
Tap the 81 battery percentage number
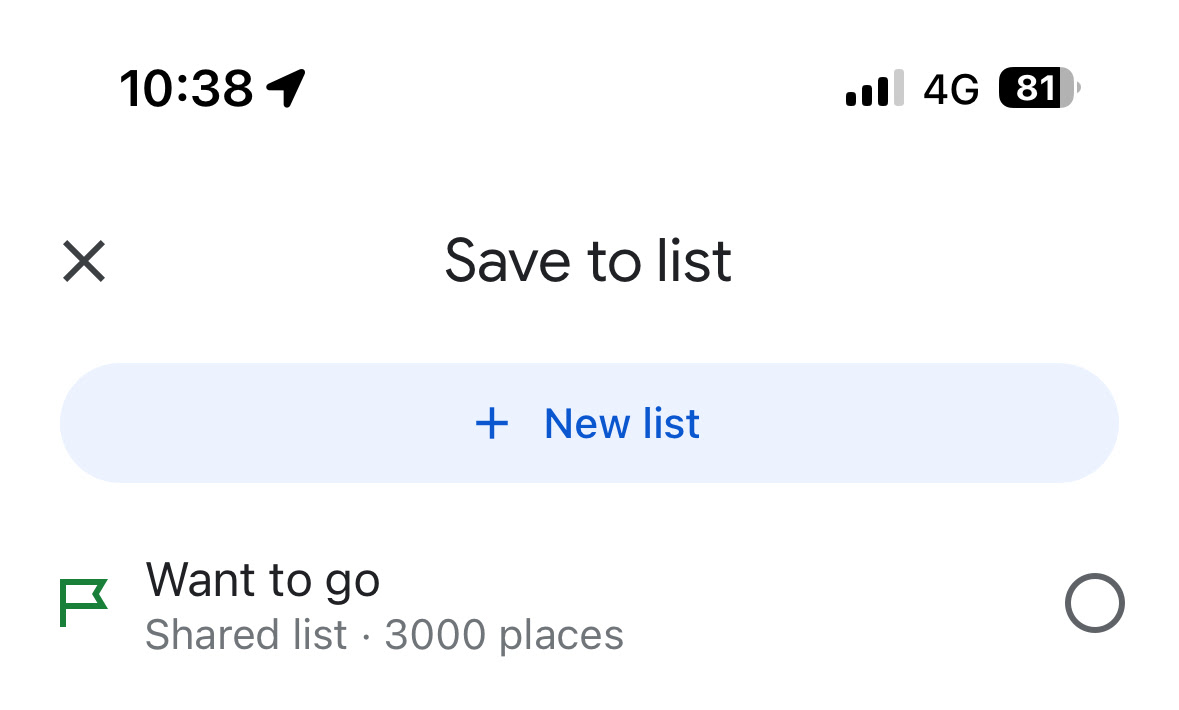pyautogui.click(x=1034, y=89)
